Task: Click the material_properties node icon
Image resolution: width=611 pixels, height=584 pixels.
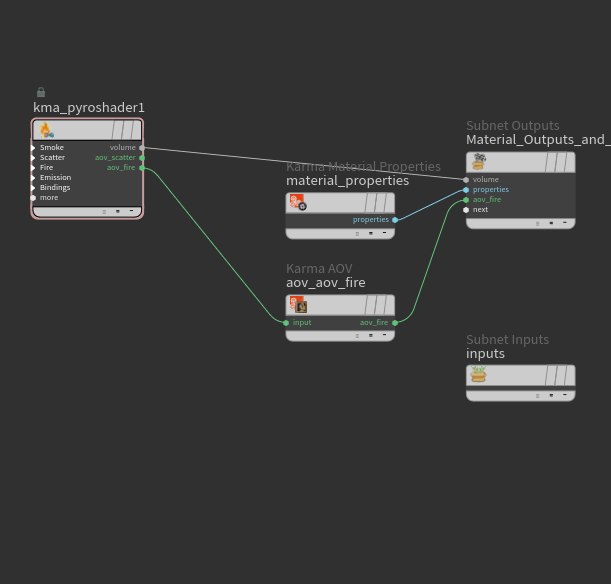Action: pos(298,203)
